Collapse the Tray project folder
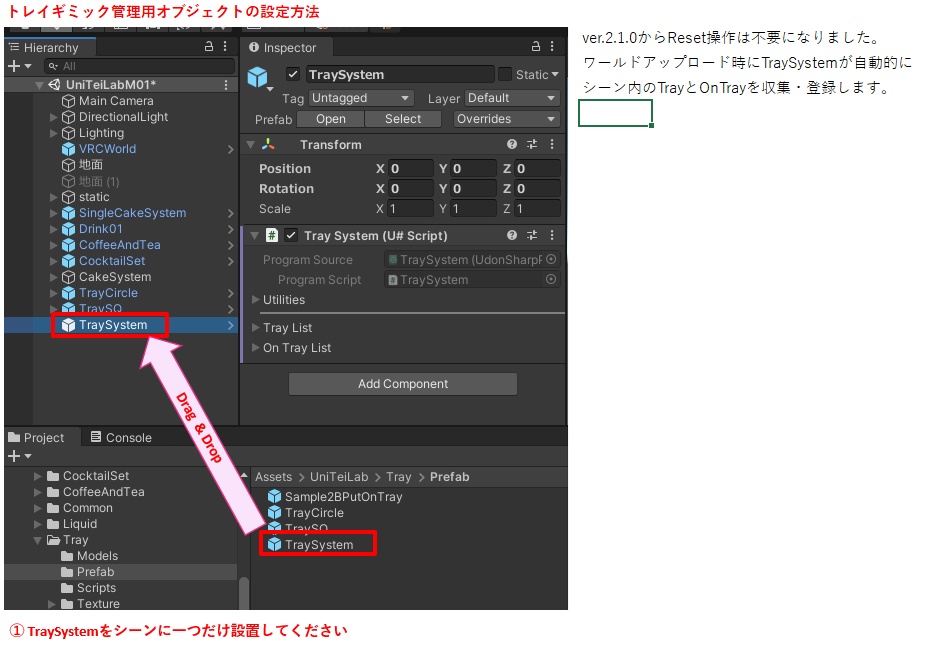Viewport: 928px width, 649px height. [x=38, y=540]
